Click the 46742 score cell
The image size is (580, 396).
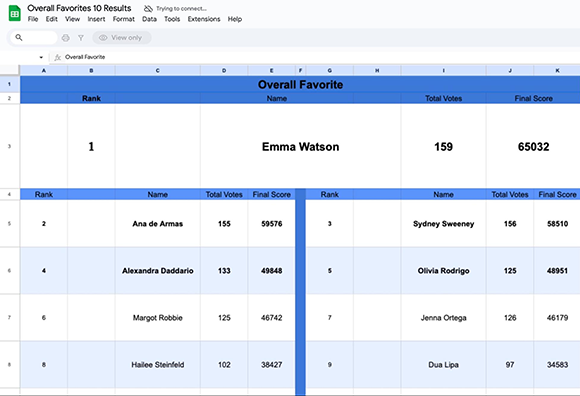pos(272,318)
